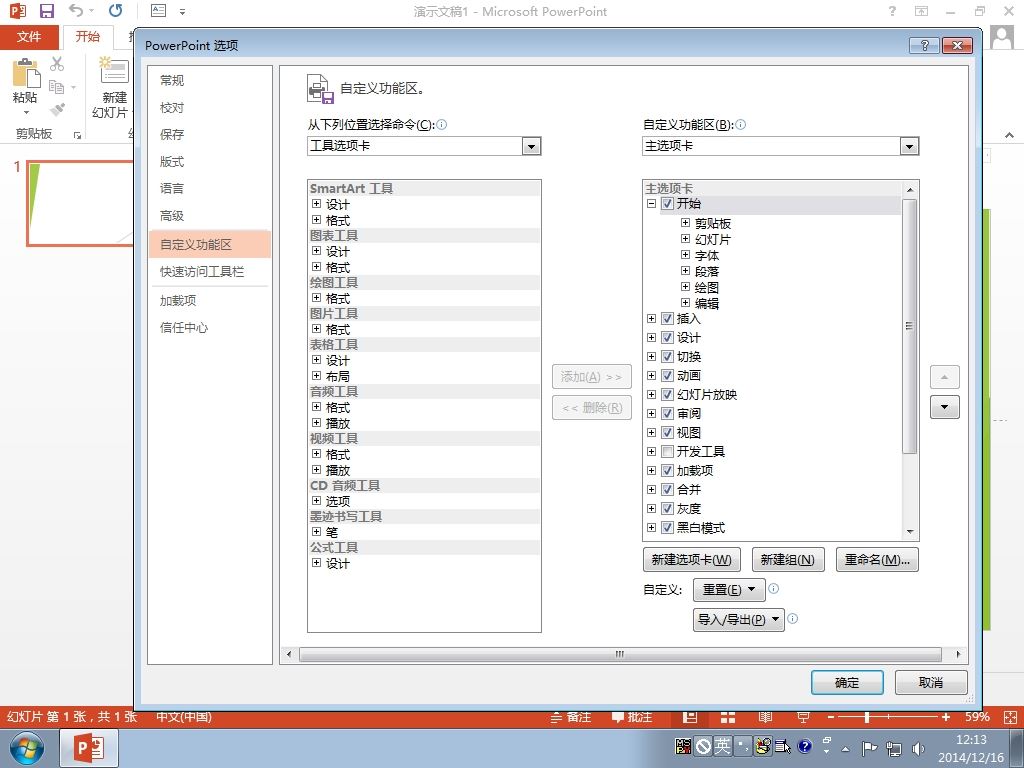The image size is (1024, 768).
Task: Click the Redo icon in title bar
Action: [116, 10]
